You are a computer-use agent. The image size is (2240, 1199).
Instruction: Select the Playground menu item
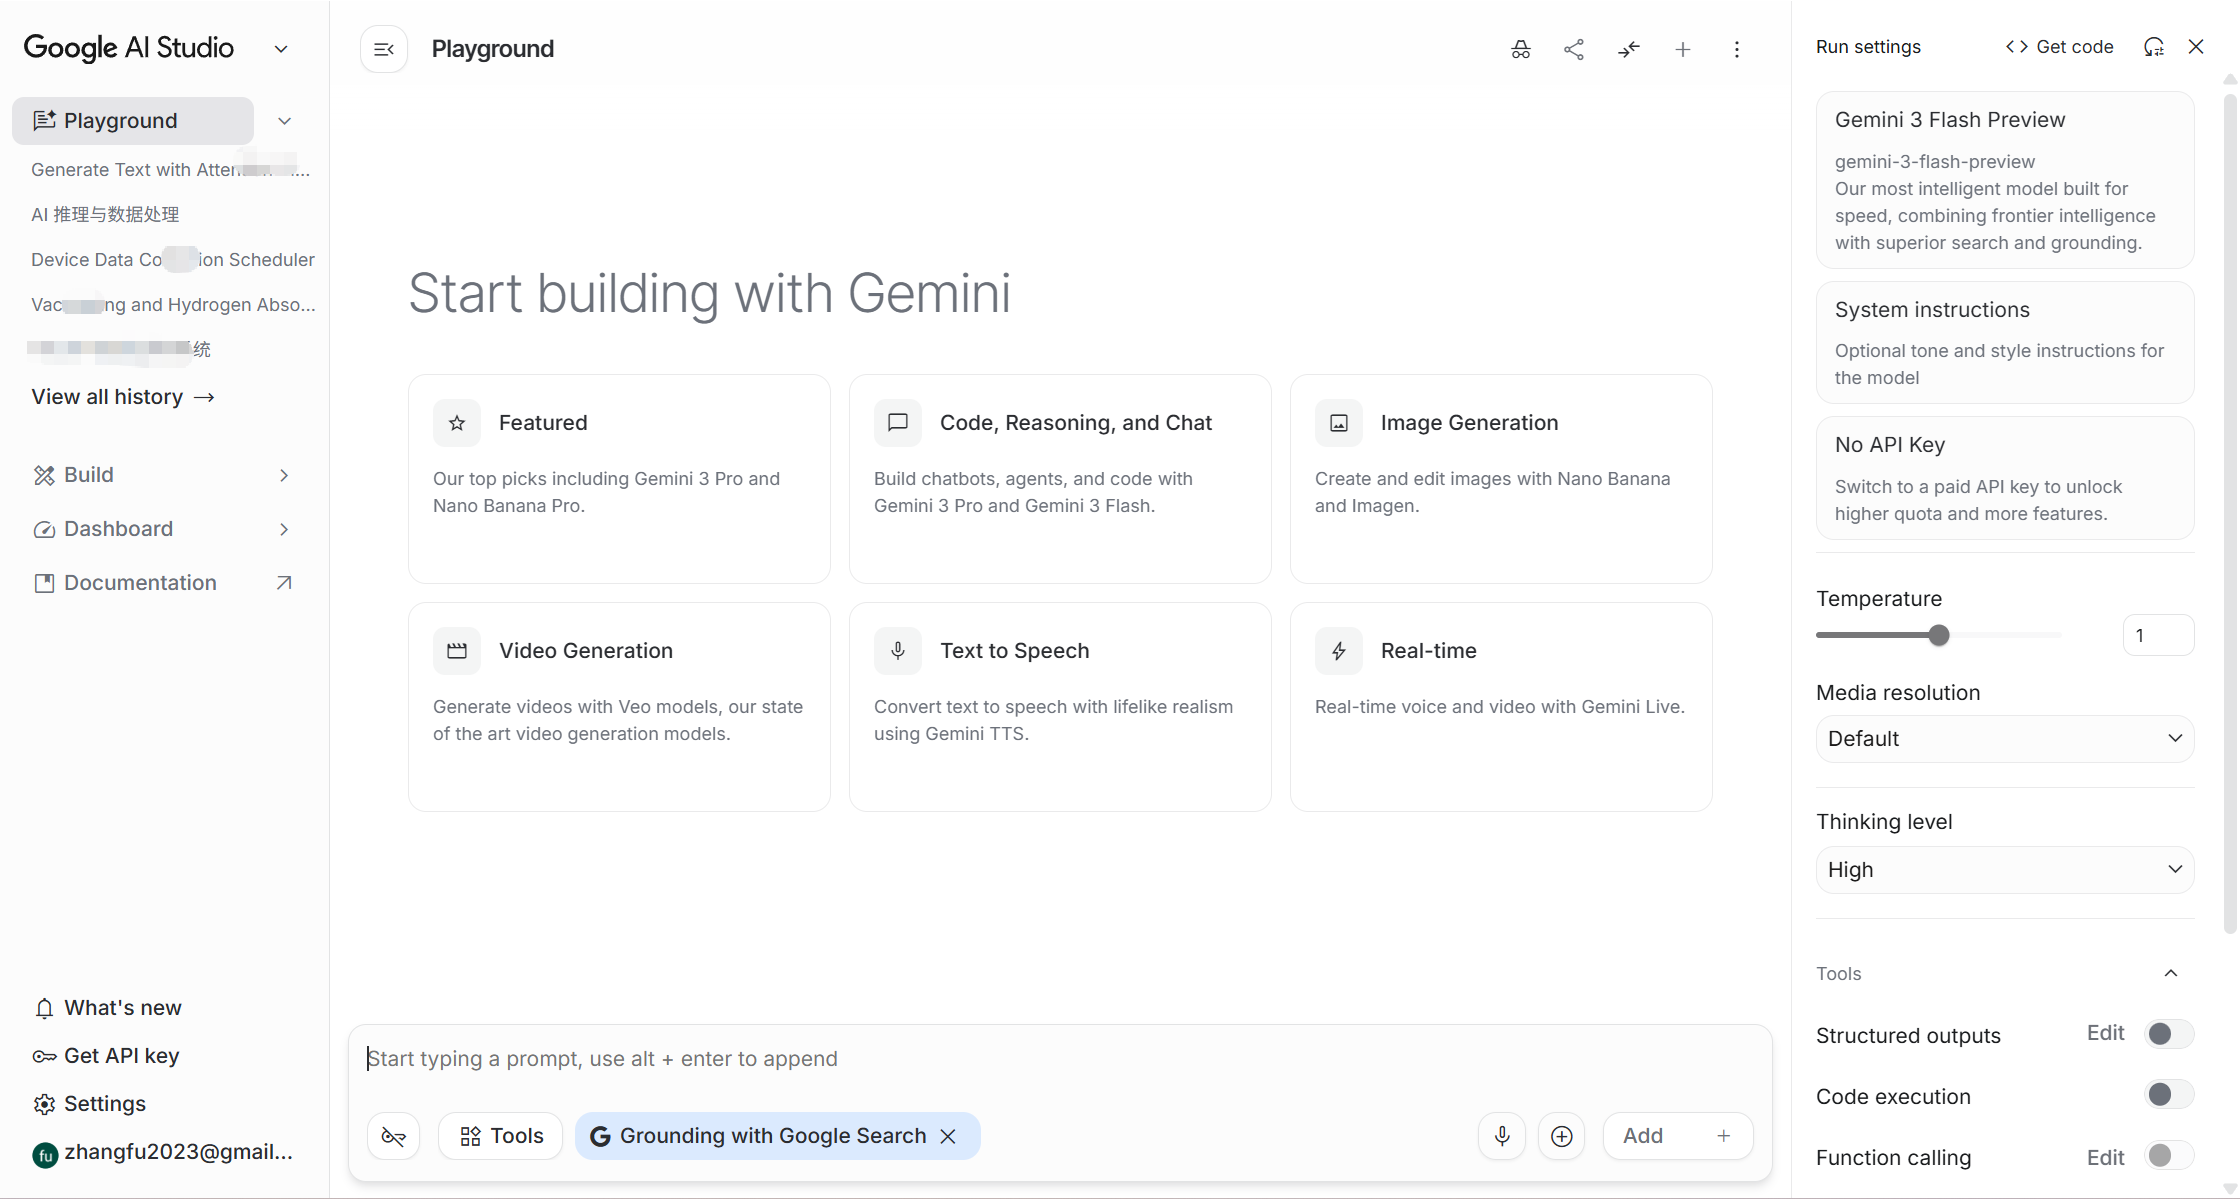click(133, 121)
